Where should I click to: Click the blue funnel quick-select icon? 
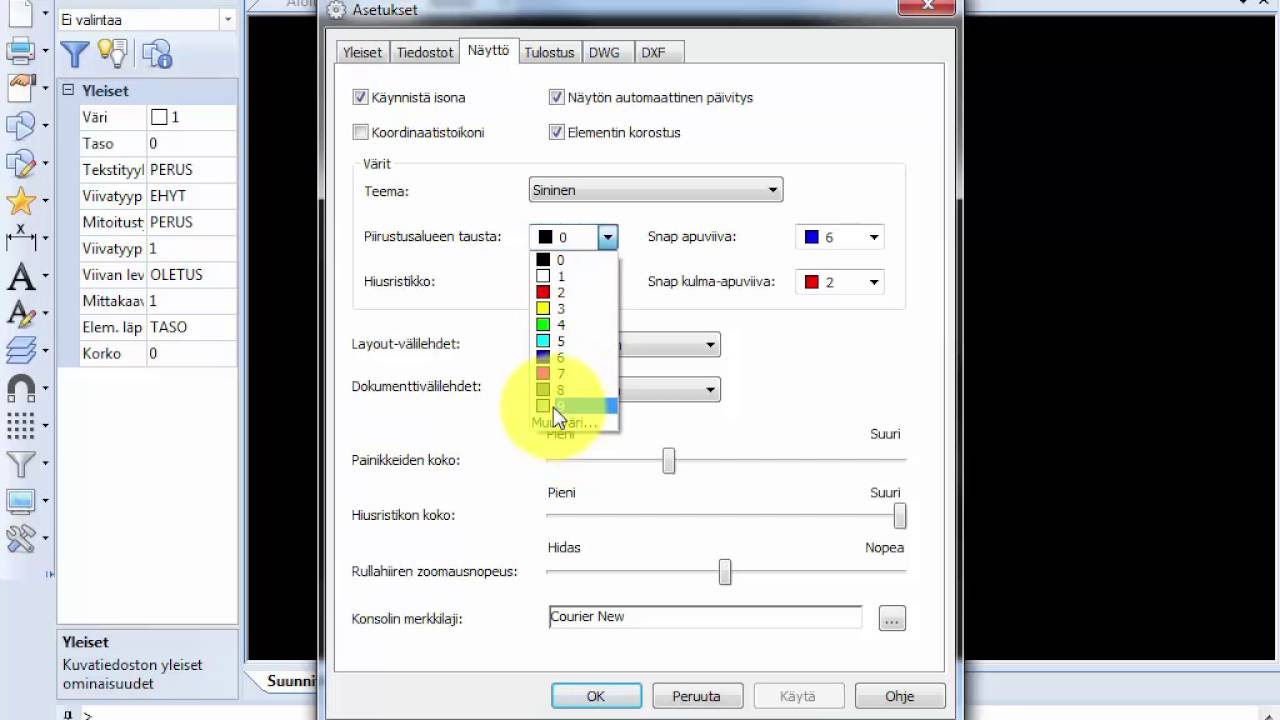pyautogui.click(x=75, y=53)
